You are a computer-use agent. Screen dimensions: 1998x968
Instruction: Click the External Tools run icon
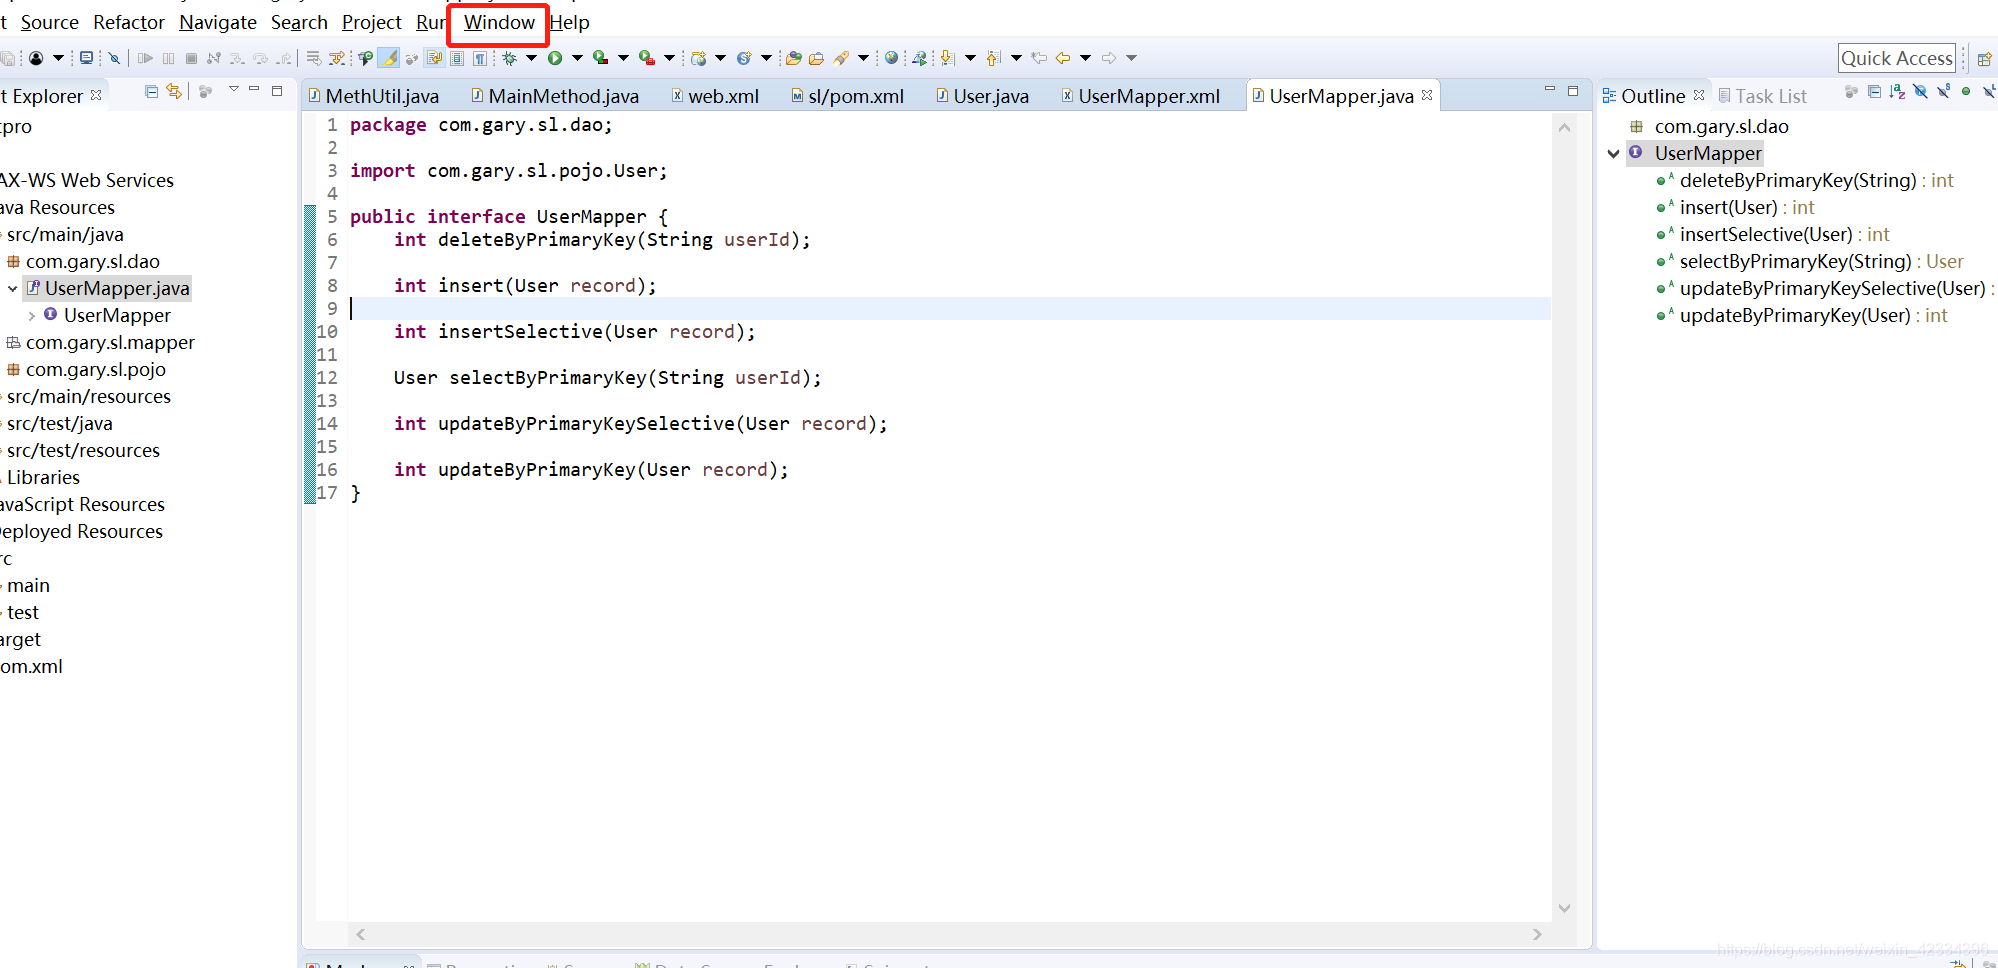pos(646,58)
